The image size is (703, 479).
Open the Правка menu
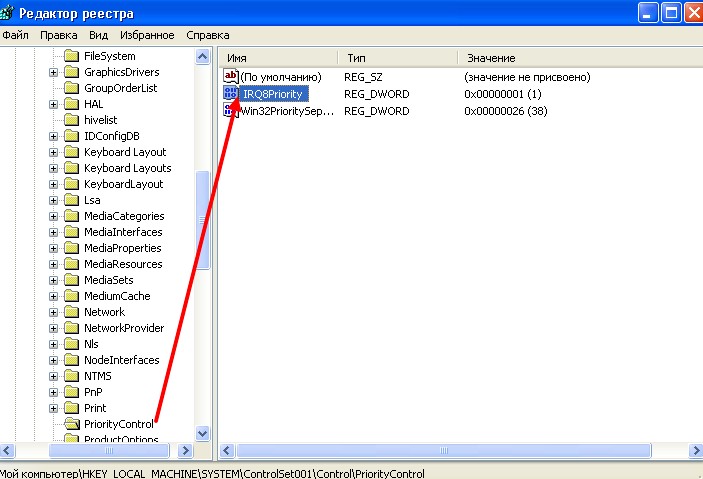coord(59,35)
